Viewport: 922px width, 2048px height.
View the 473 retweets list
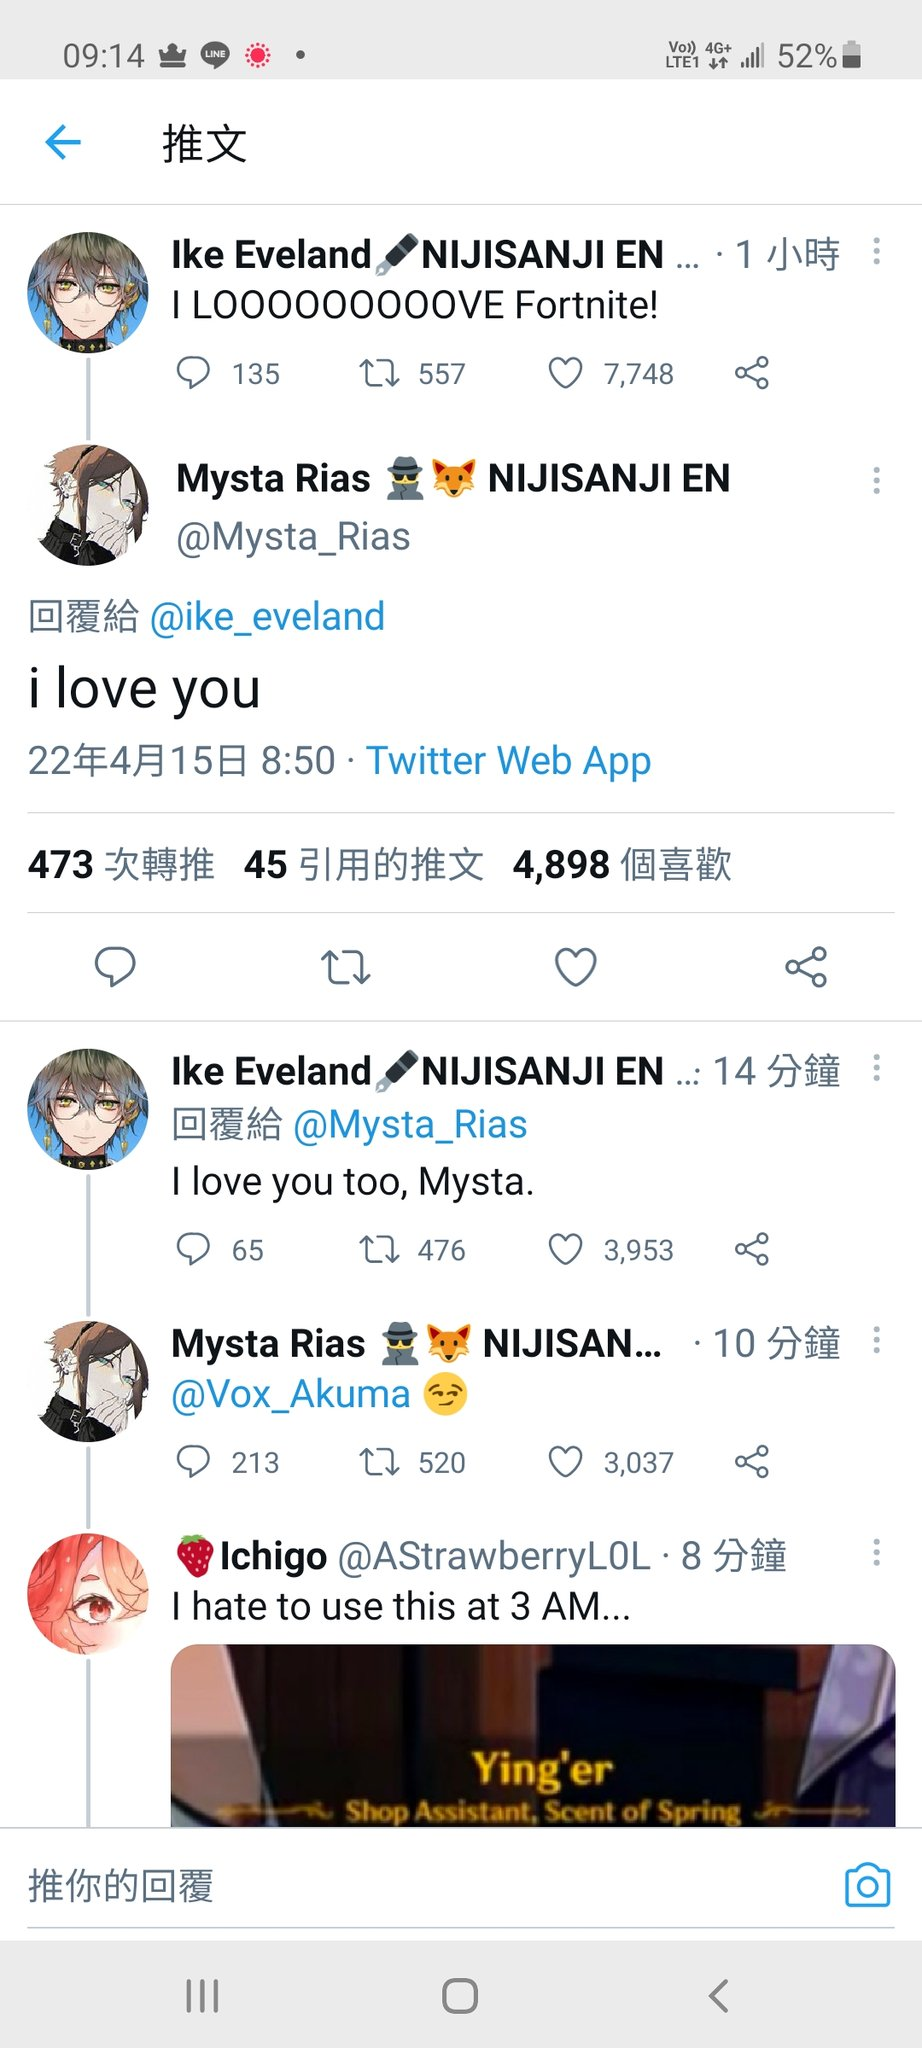tap(121, 864)
